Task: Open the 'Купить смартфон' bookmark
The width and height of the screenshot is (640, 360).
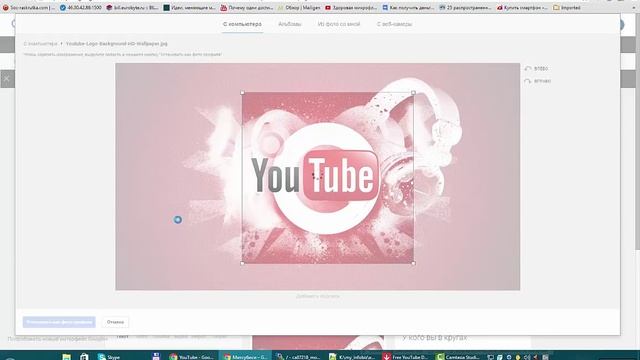Action: 522,7
